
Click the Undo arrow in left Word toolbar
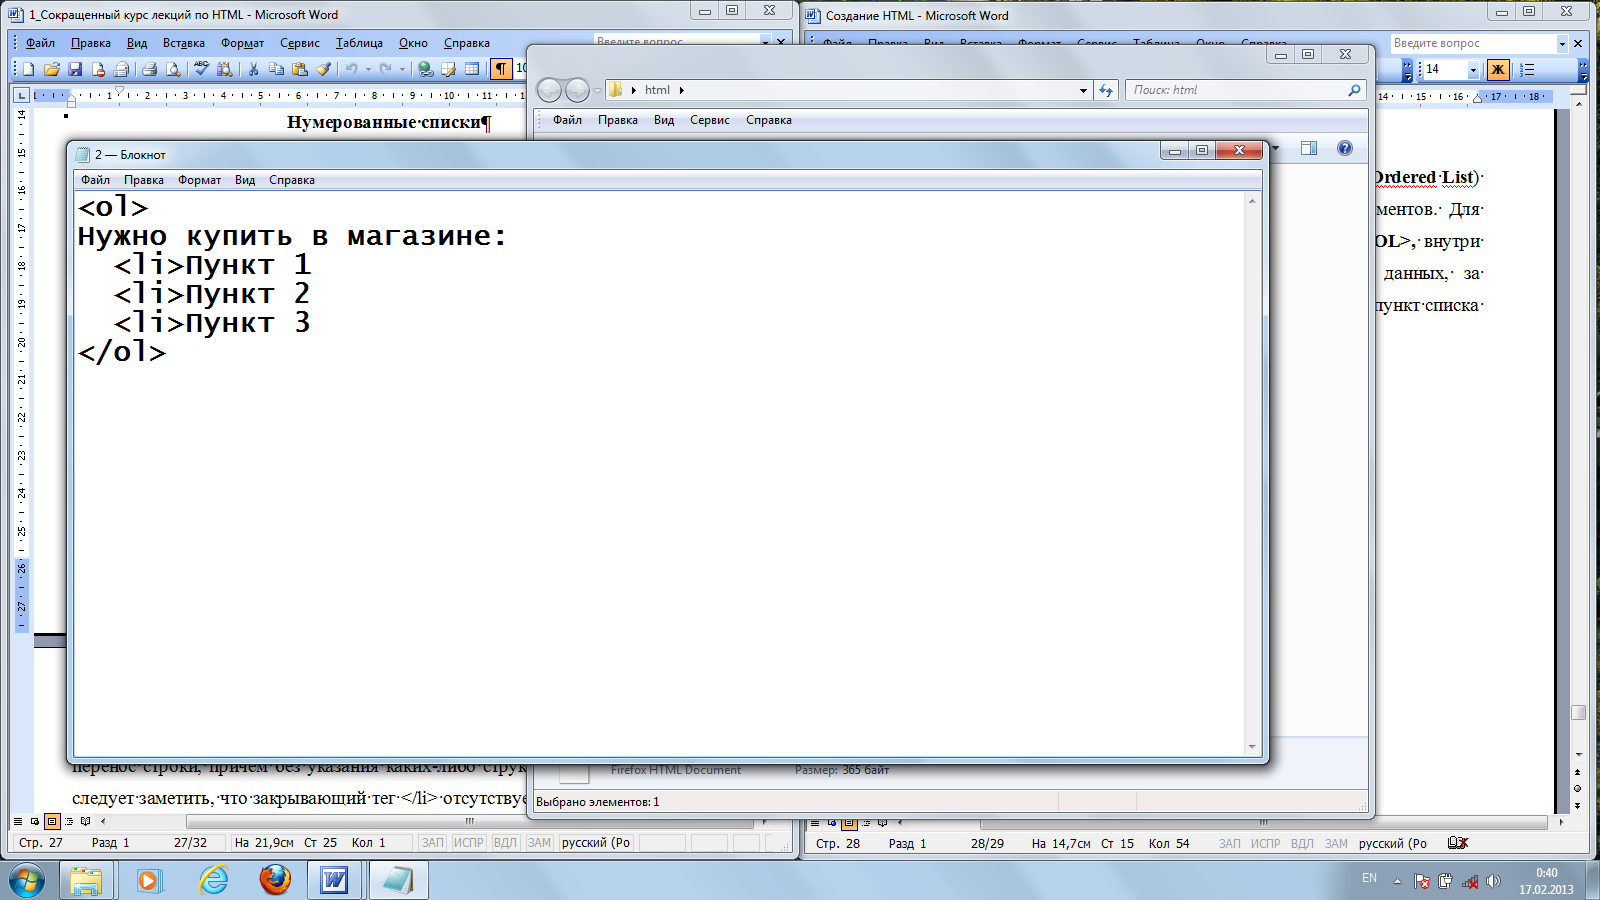click(x=351, y=69)
